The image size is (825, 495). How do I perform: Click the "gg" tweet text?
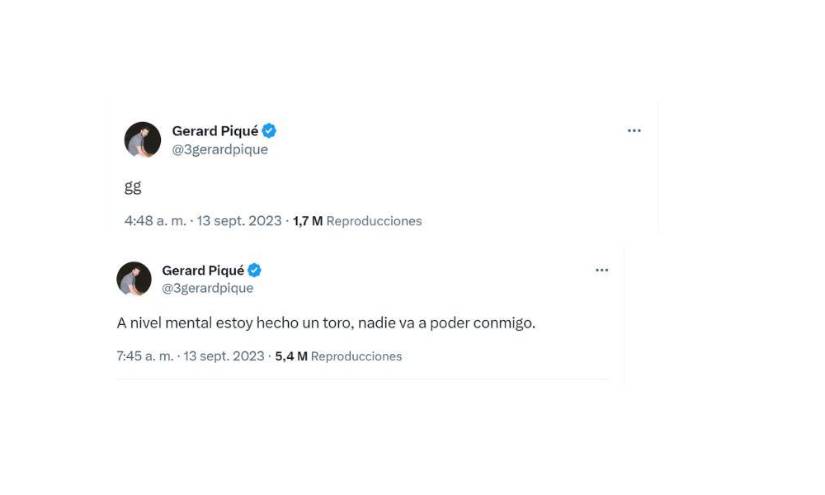coord(132,188)
